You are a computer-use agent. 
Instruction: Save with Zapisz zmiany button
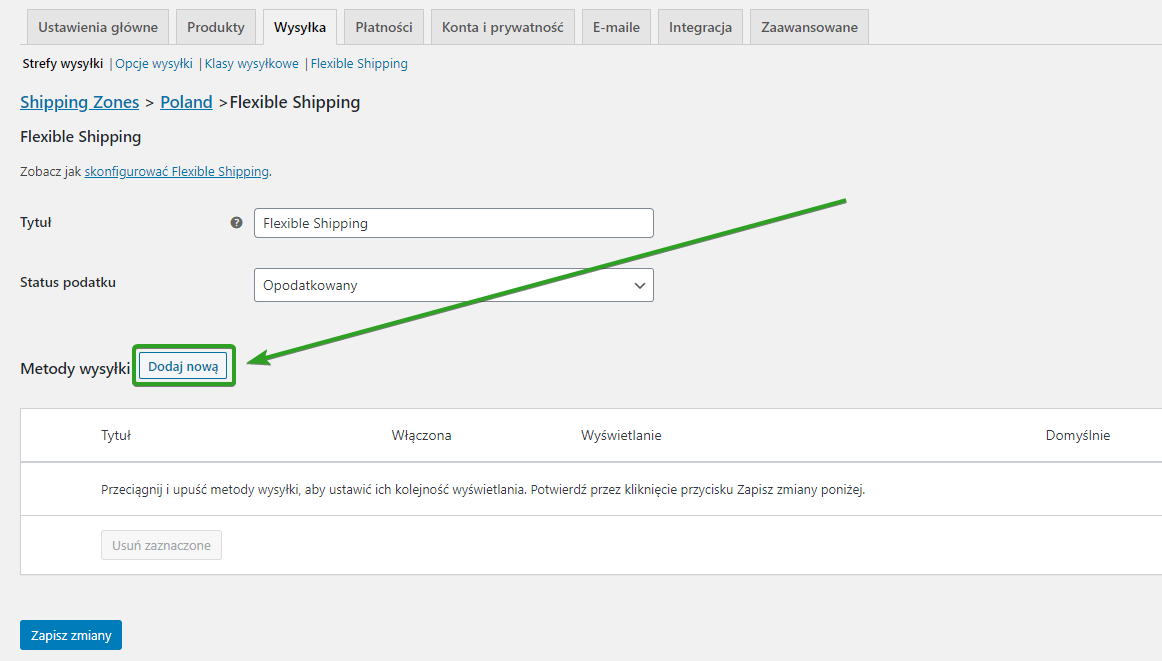[71, 635]
